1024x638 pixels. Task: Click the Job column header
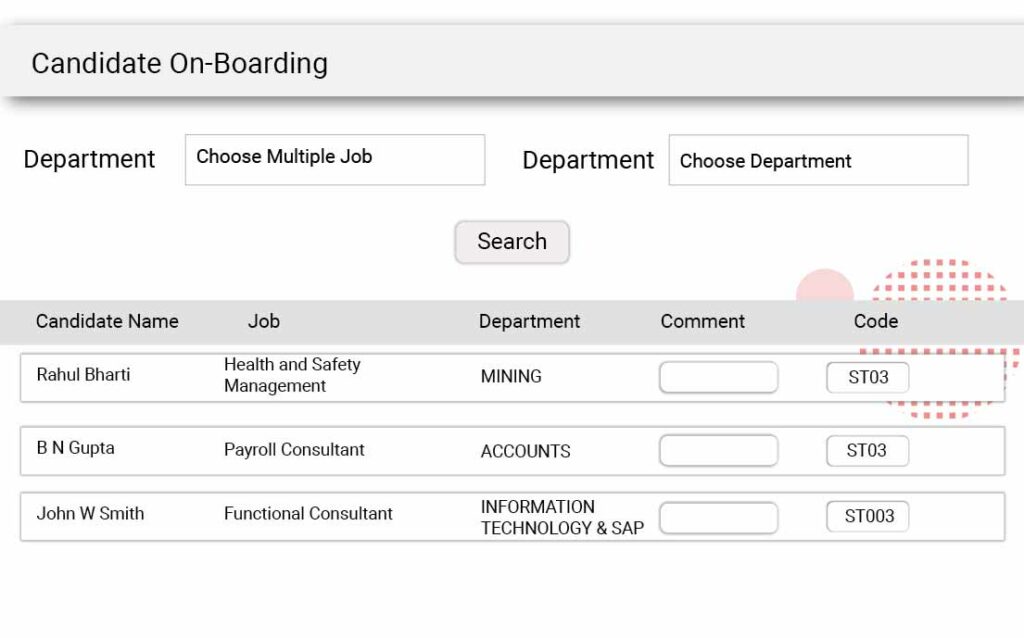tap(264, 321)
